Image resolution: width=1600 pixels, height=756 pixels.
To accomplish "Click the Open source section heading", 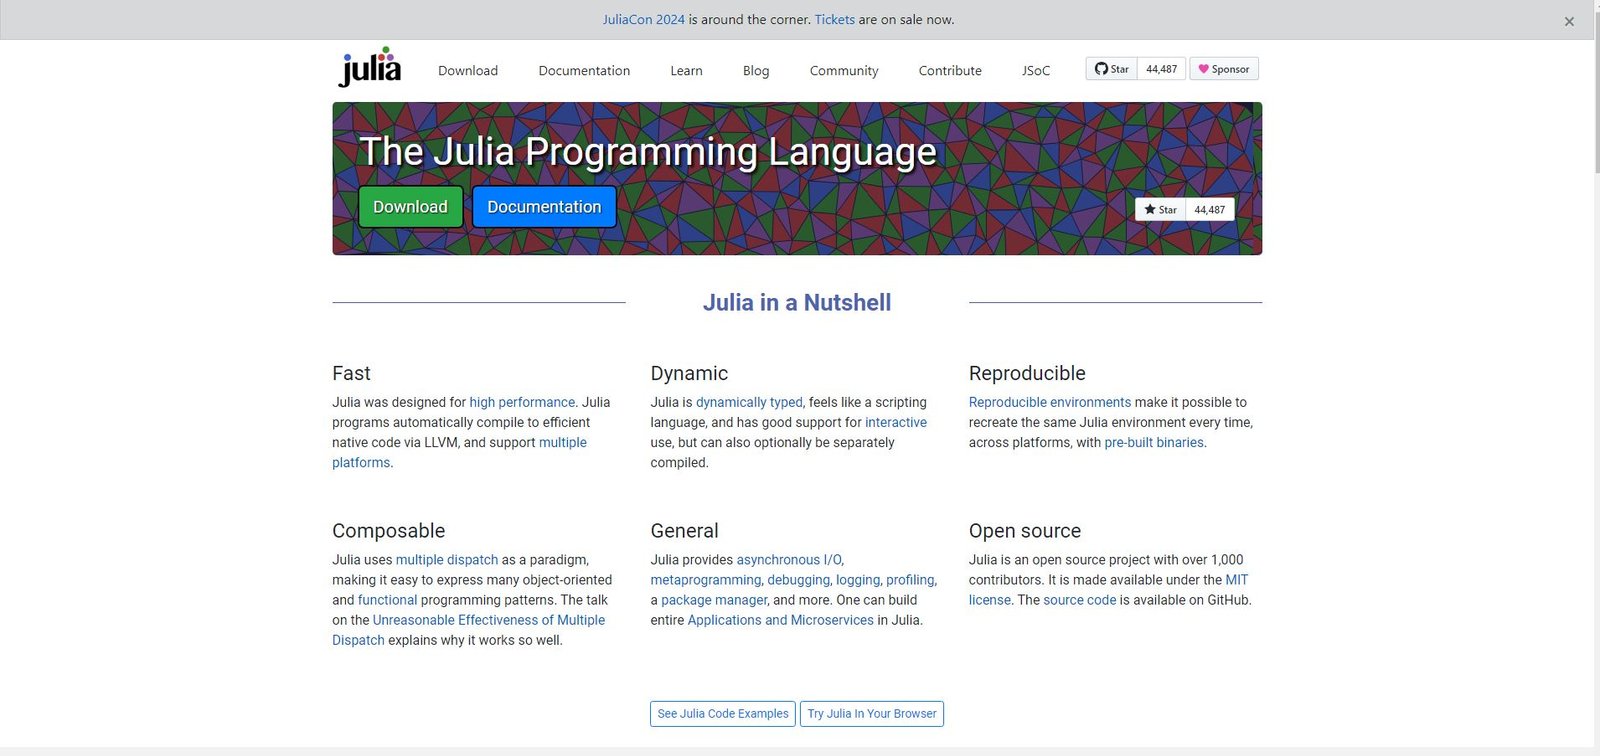I will (1025, 531).
